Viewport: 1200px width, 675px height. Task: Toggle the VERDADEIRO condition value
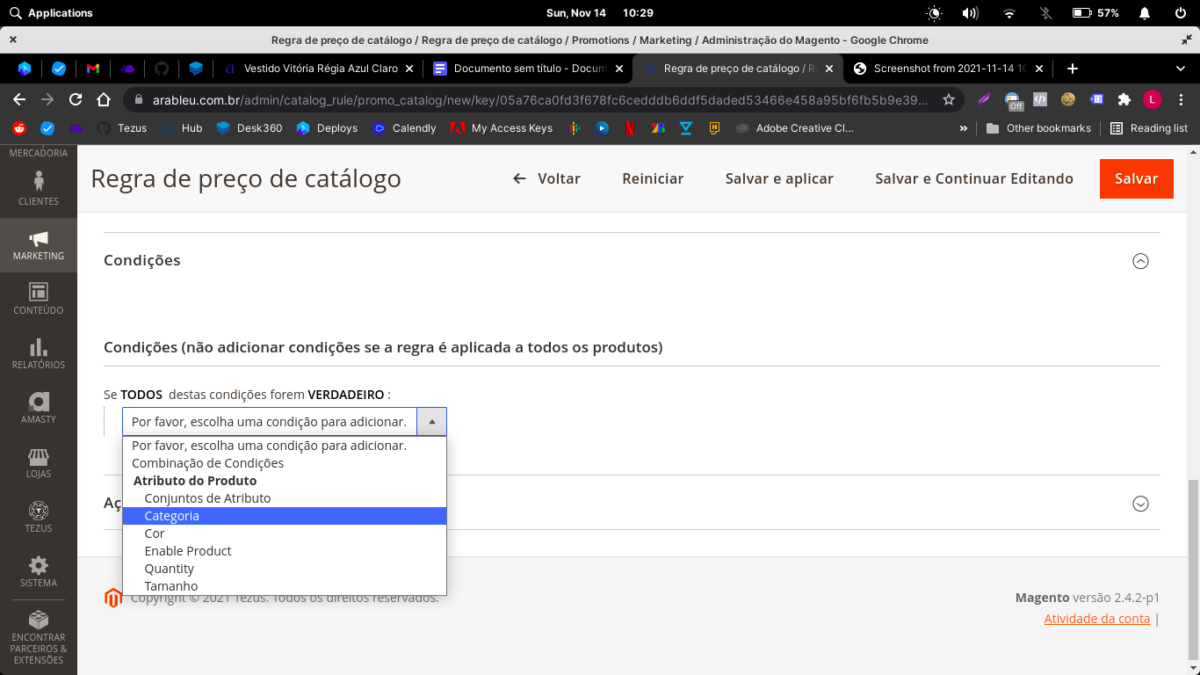tap(346, 395)
